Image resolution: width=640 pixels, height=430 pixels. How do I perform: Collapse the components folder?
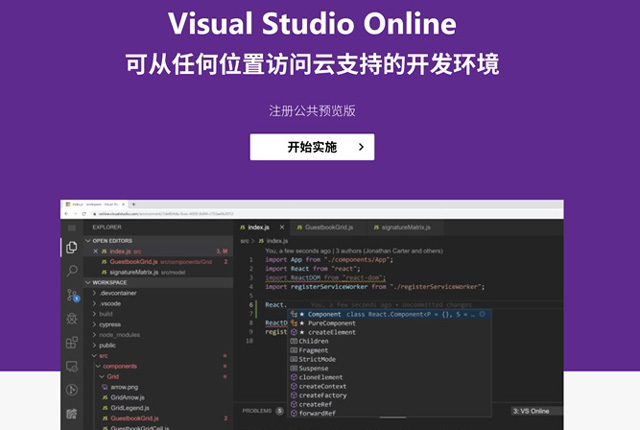tap(158, 366)
